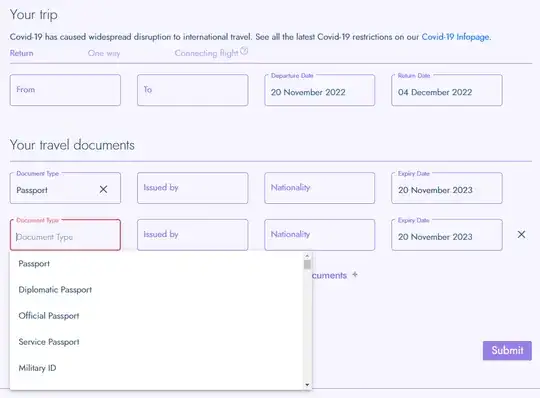Open first row Expiry Date picker
Viewport: 540px width, 398px height.
[447, 188]
